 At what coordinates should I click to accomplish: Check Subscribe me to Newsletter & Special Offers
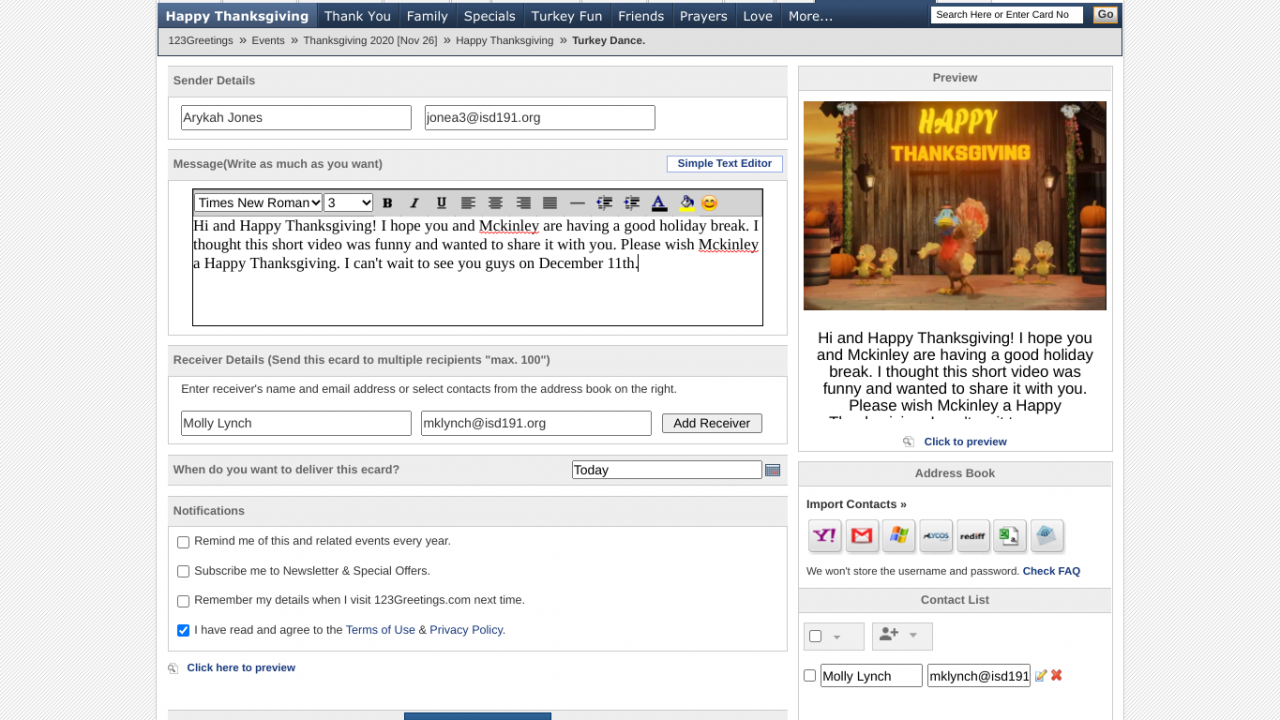(x=183, y=572)
